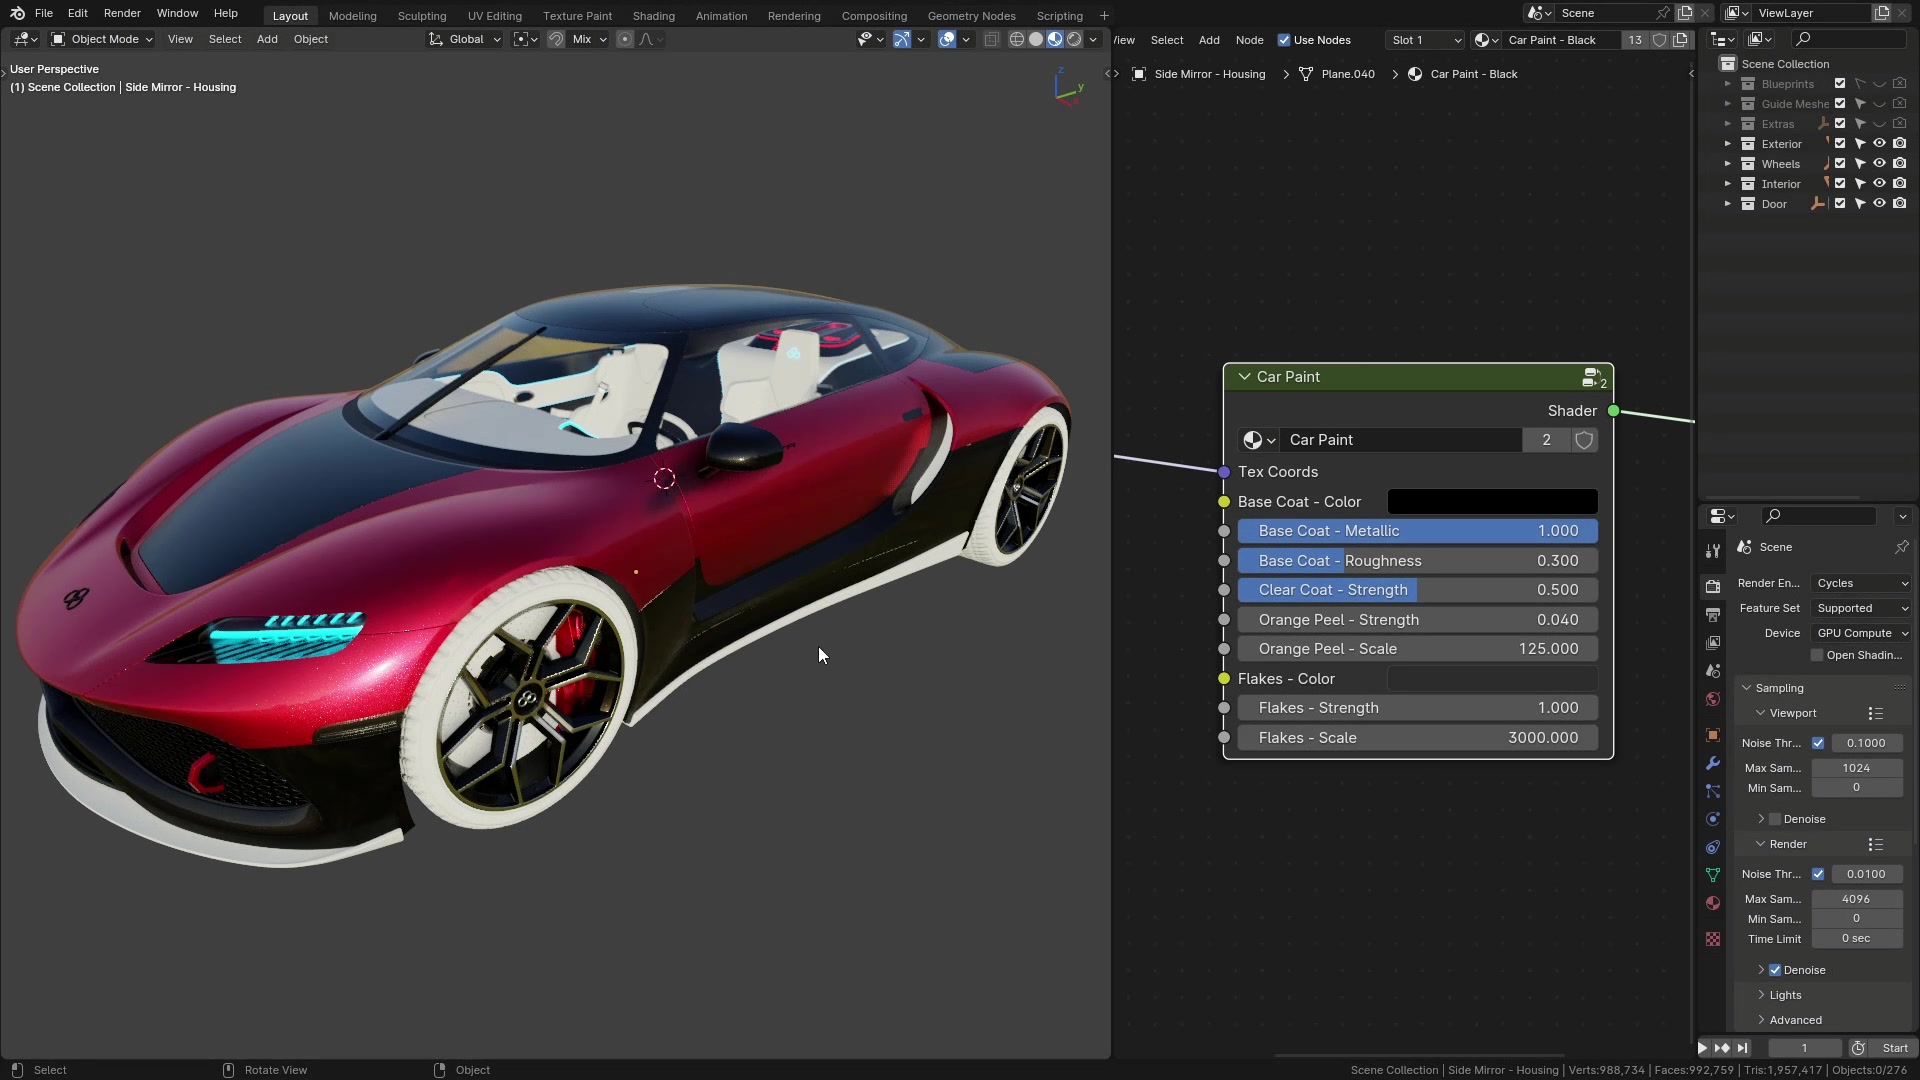This screenshot has width=1920, height=1080.
Task: Toggle fake user shield for Car Paint - Black
Action: pyautogui.click(x=1659, y=40)
